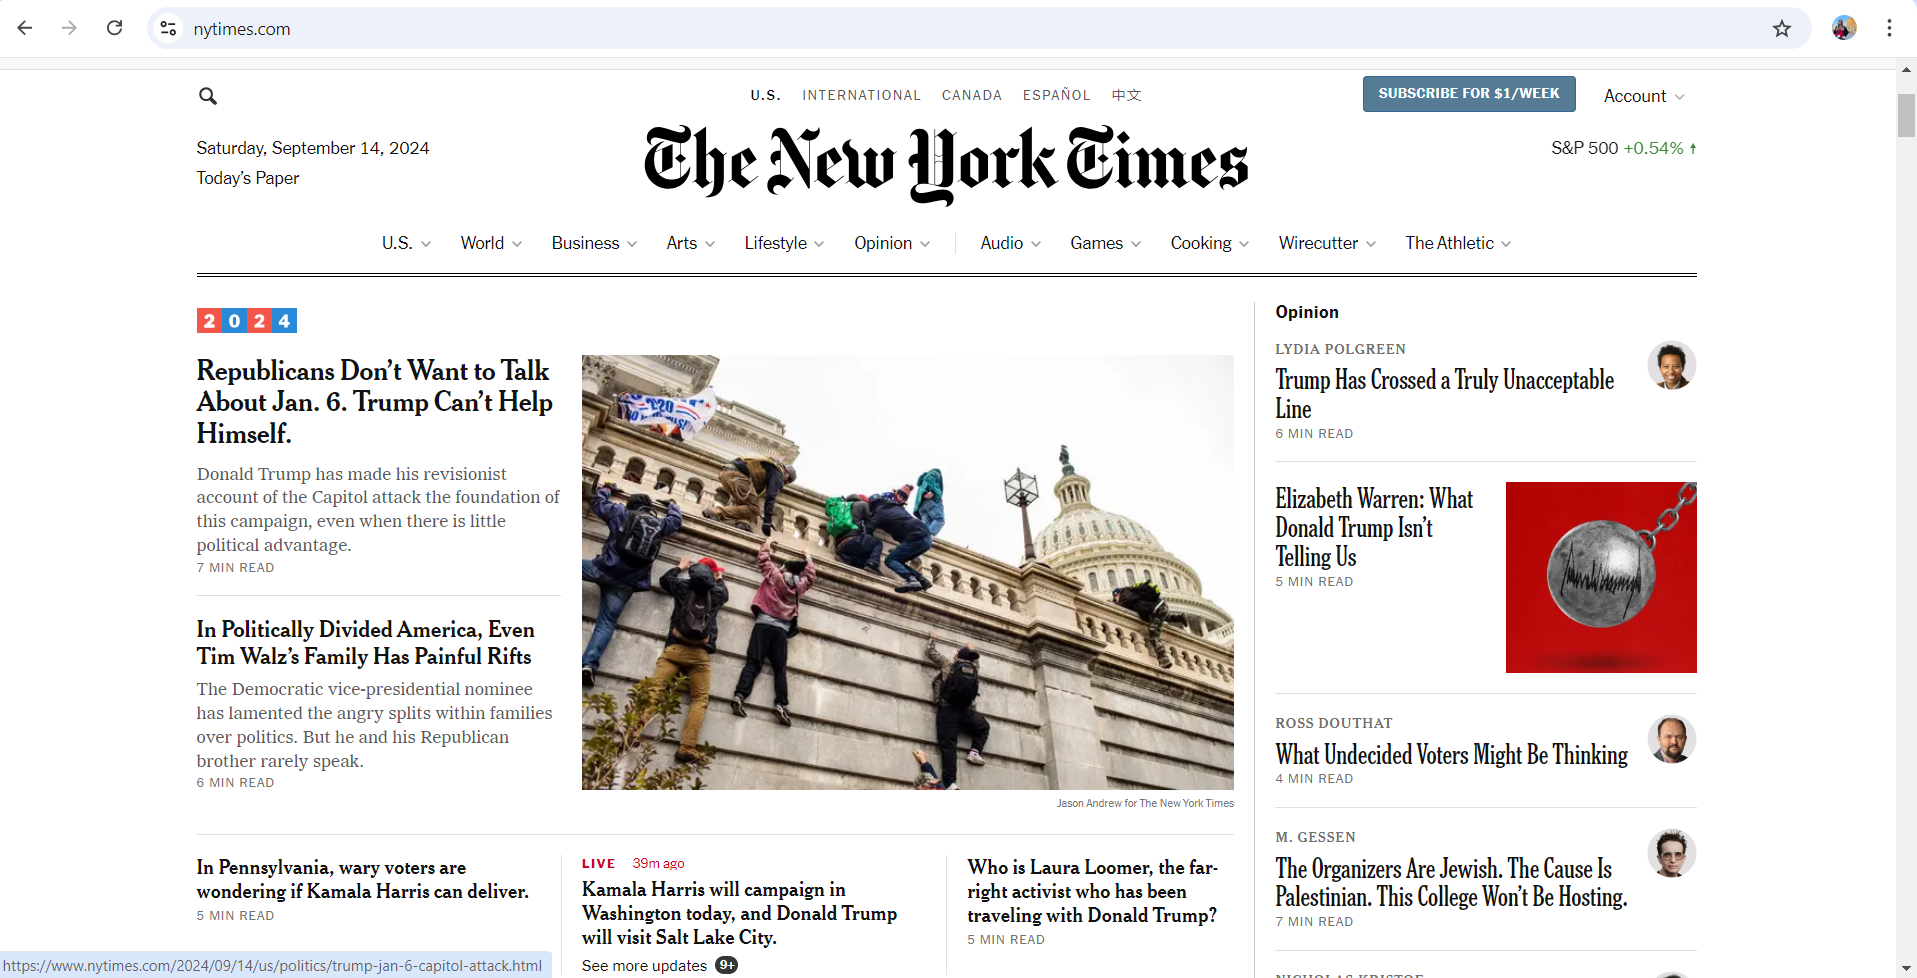The width and height of the screenshot is (1917, 978).
Task: Open the Chrome profile avatar
Action: coord(1844,28)
